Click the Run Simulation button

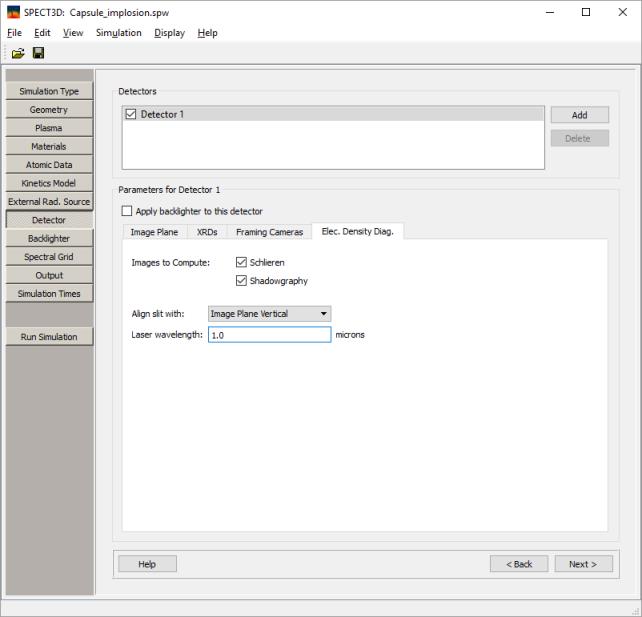49,337
